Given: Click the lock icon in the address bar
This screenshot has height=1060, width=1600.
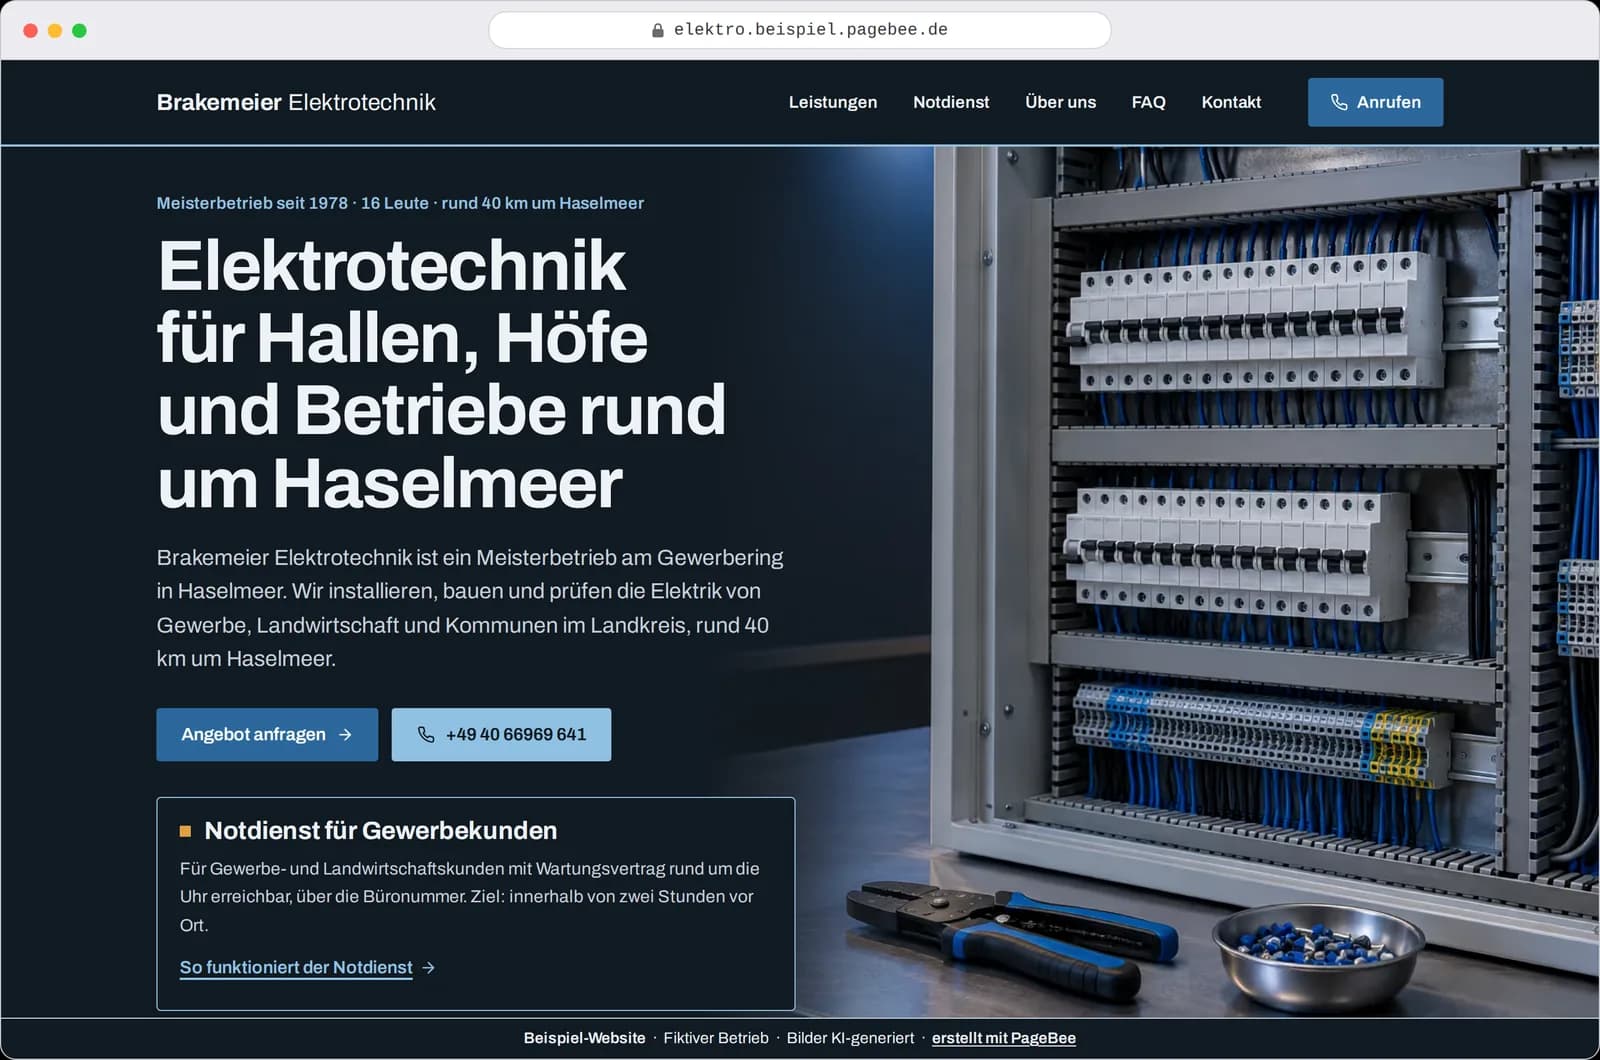Looking at the screenshot, I should [658, 30].
